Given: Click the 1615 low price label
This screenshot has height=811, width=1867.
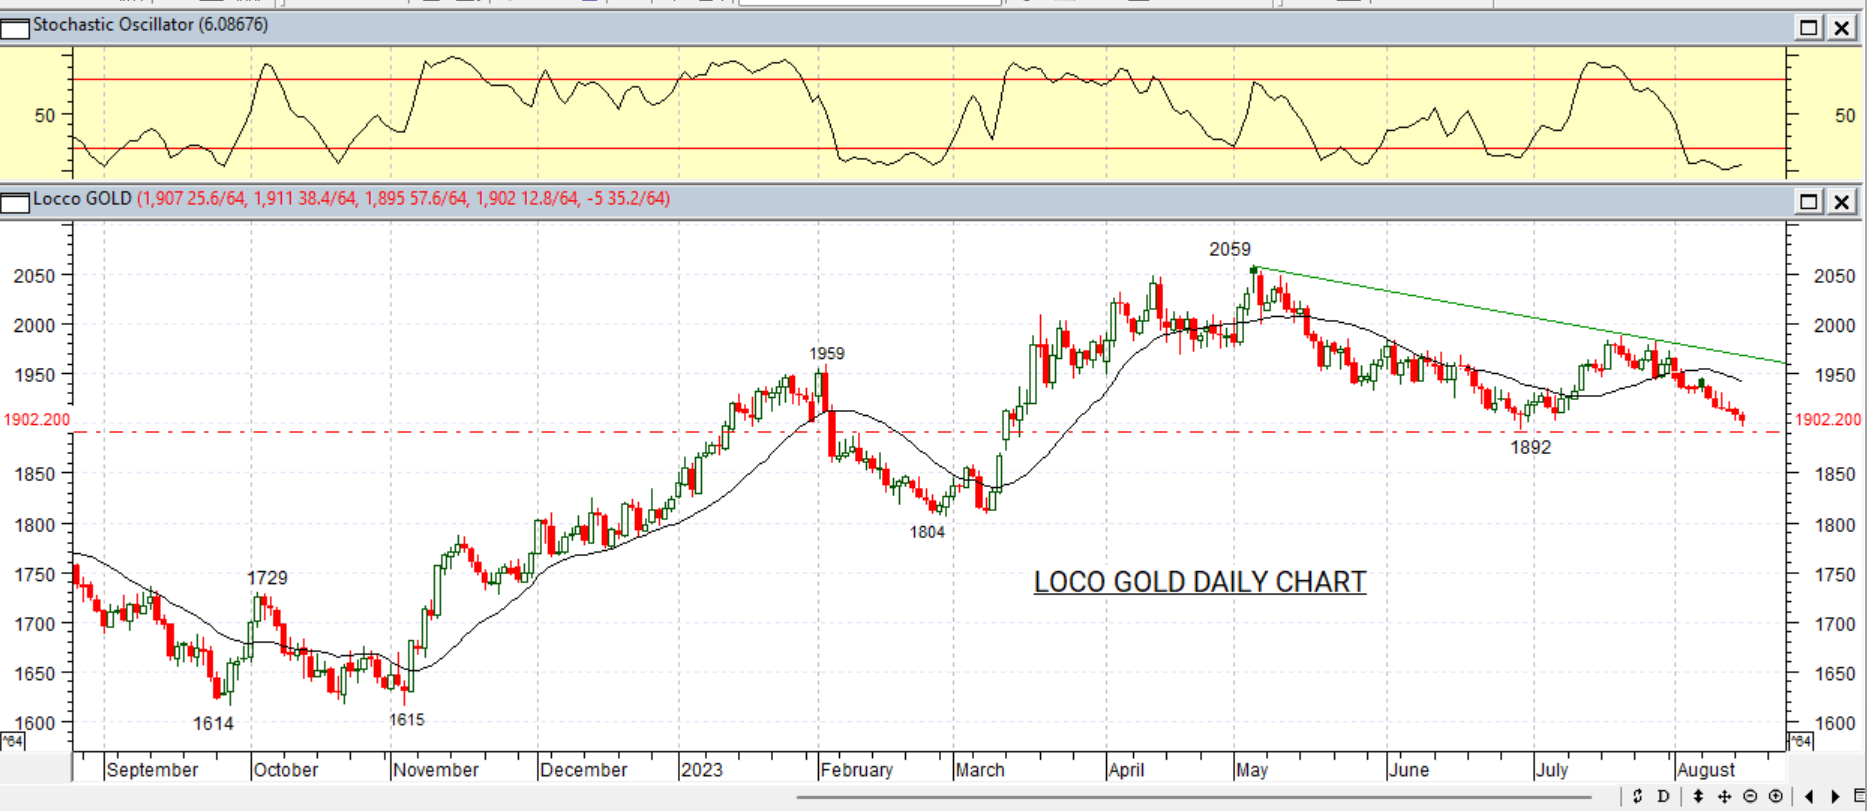Looking at the screenshot, I should click(407, 720).
